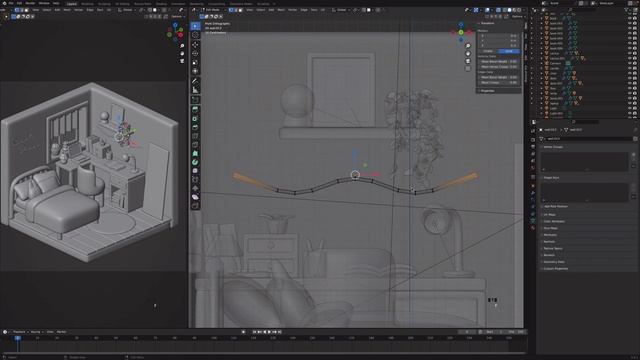The width and height of the screenshot is (640, 360).
Task: Click Add Rest Position button
Action: (x=556, y=207)
